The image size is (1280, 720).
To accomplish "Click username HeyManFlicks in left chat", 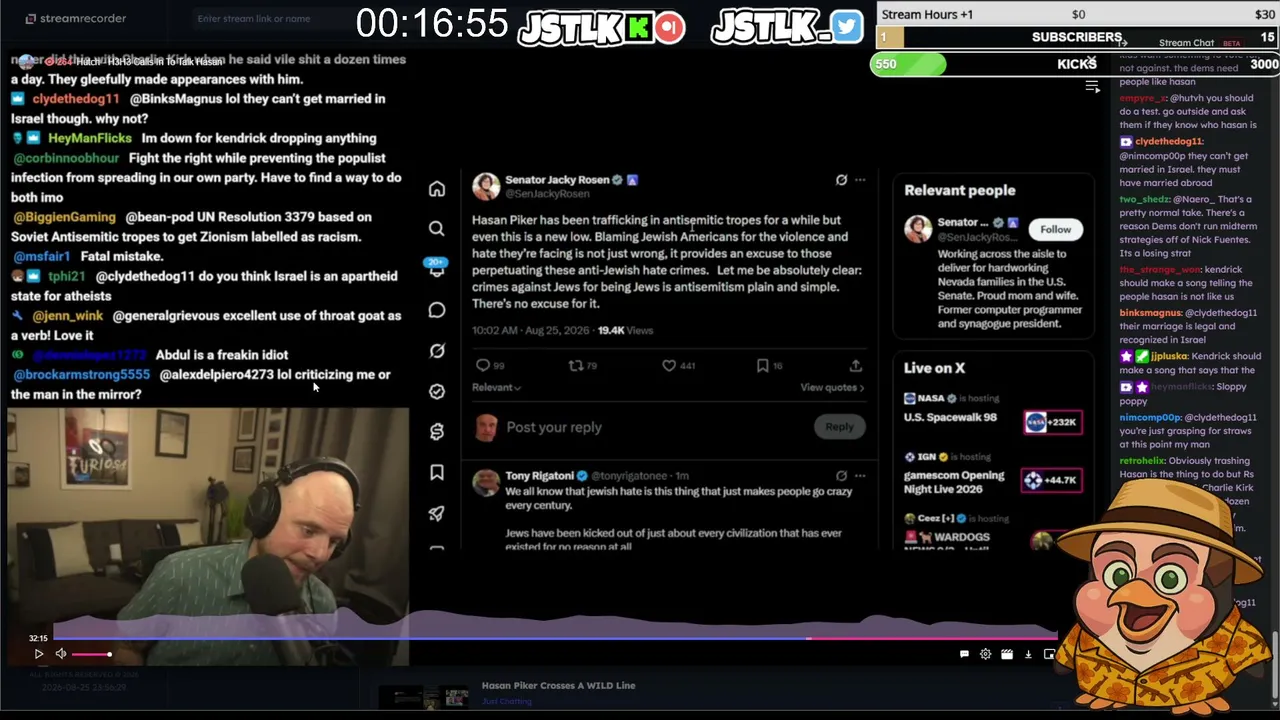I will pyautogui.click(x=90, y=138).
